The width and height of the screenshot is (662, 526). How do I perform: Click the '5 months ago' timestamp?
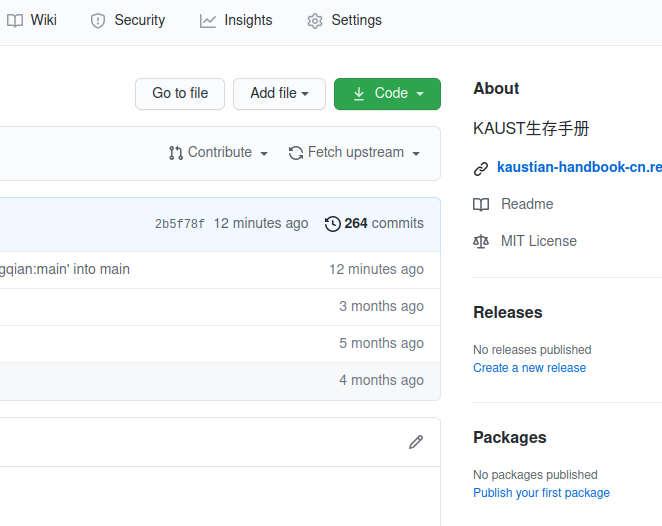point(381,343)
